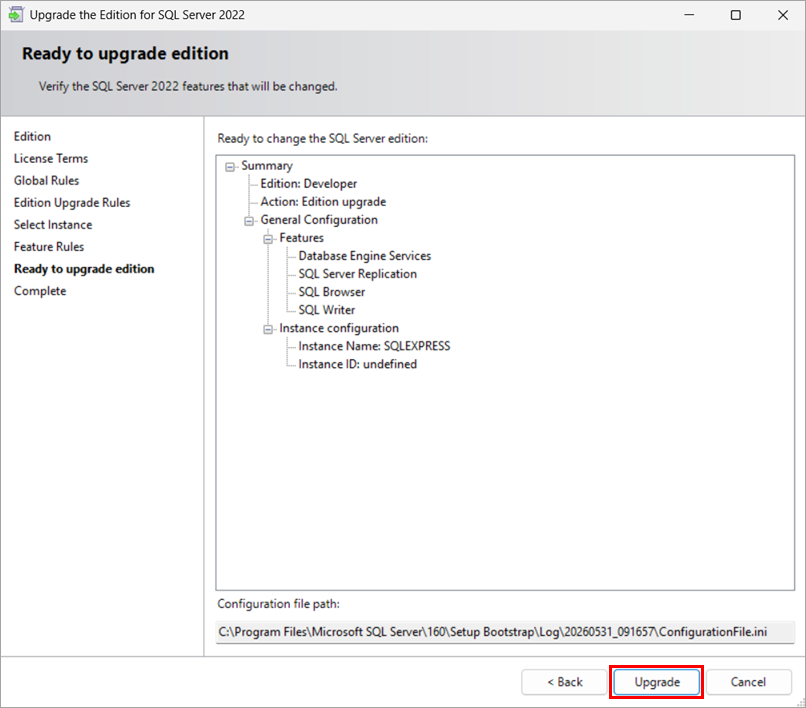Select Instance Name: SQLEXPRESS item

[x=374, y=346]
